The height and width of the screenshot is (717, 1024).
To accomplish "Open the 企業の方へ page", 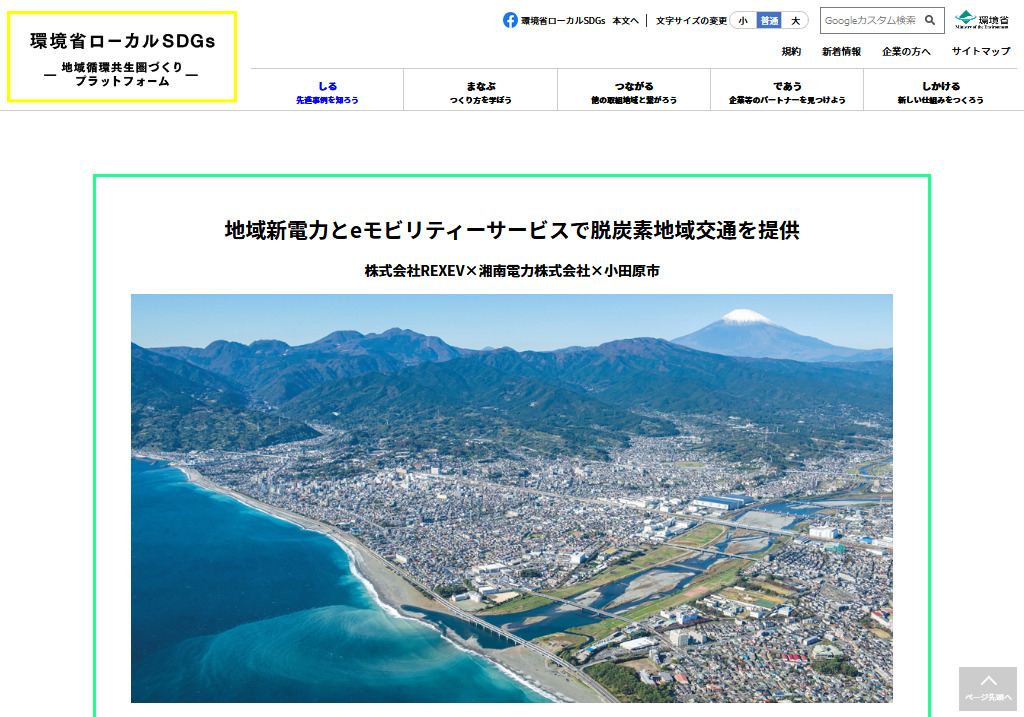I will [906, 50].
